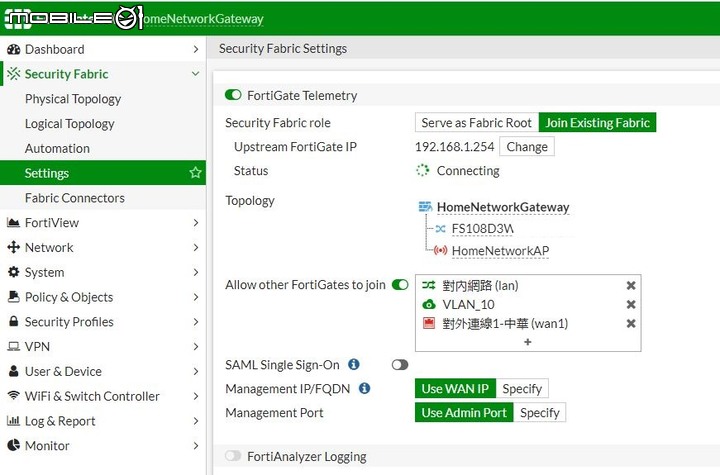
Task: Open the Fabric Connectors menu item
Action: (x=75, y=198)
